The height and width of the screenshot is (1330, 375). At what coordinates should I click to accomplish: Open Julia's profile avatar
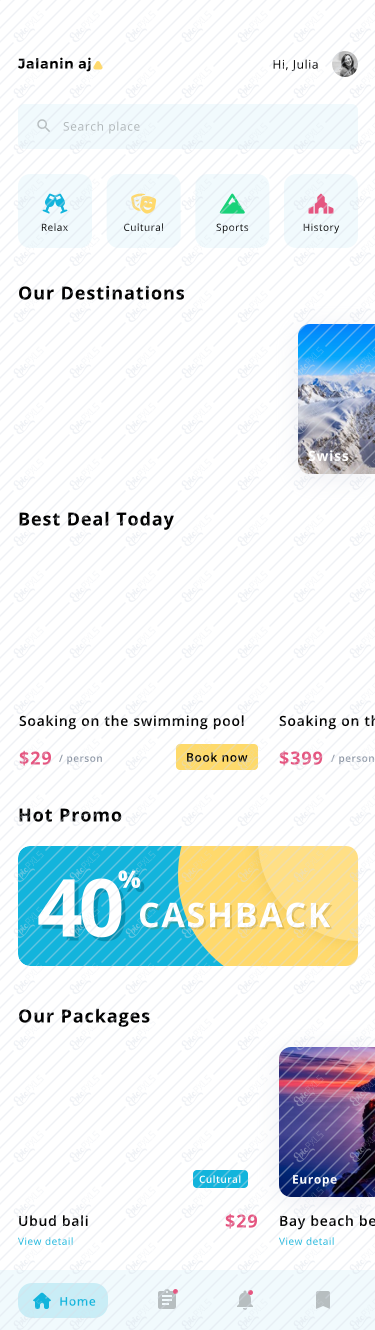click(x=345, y=64)
